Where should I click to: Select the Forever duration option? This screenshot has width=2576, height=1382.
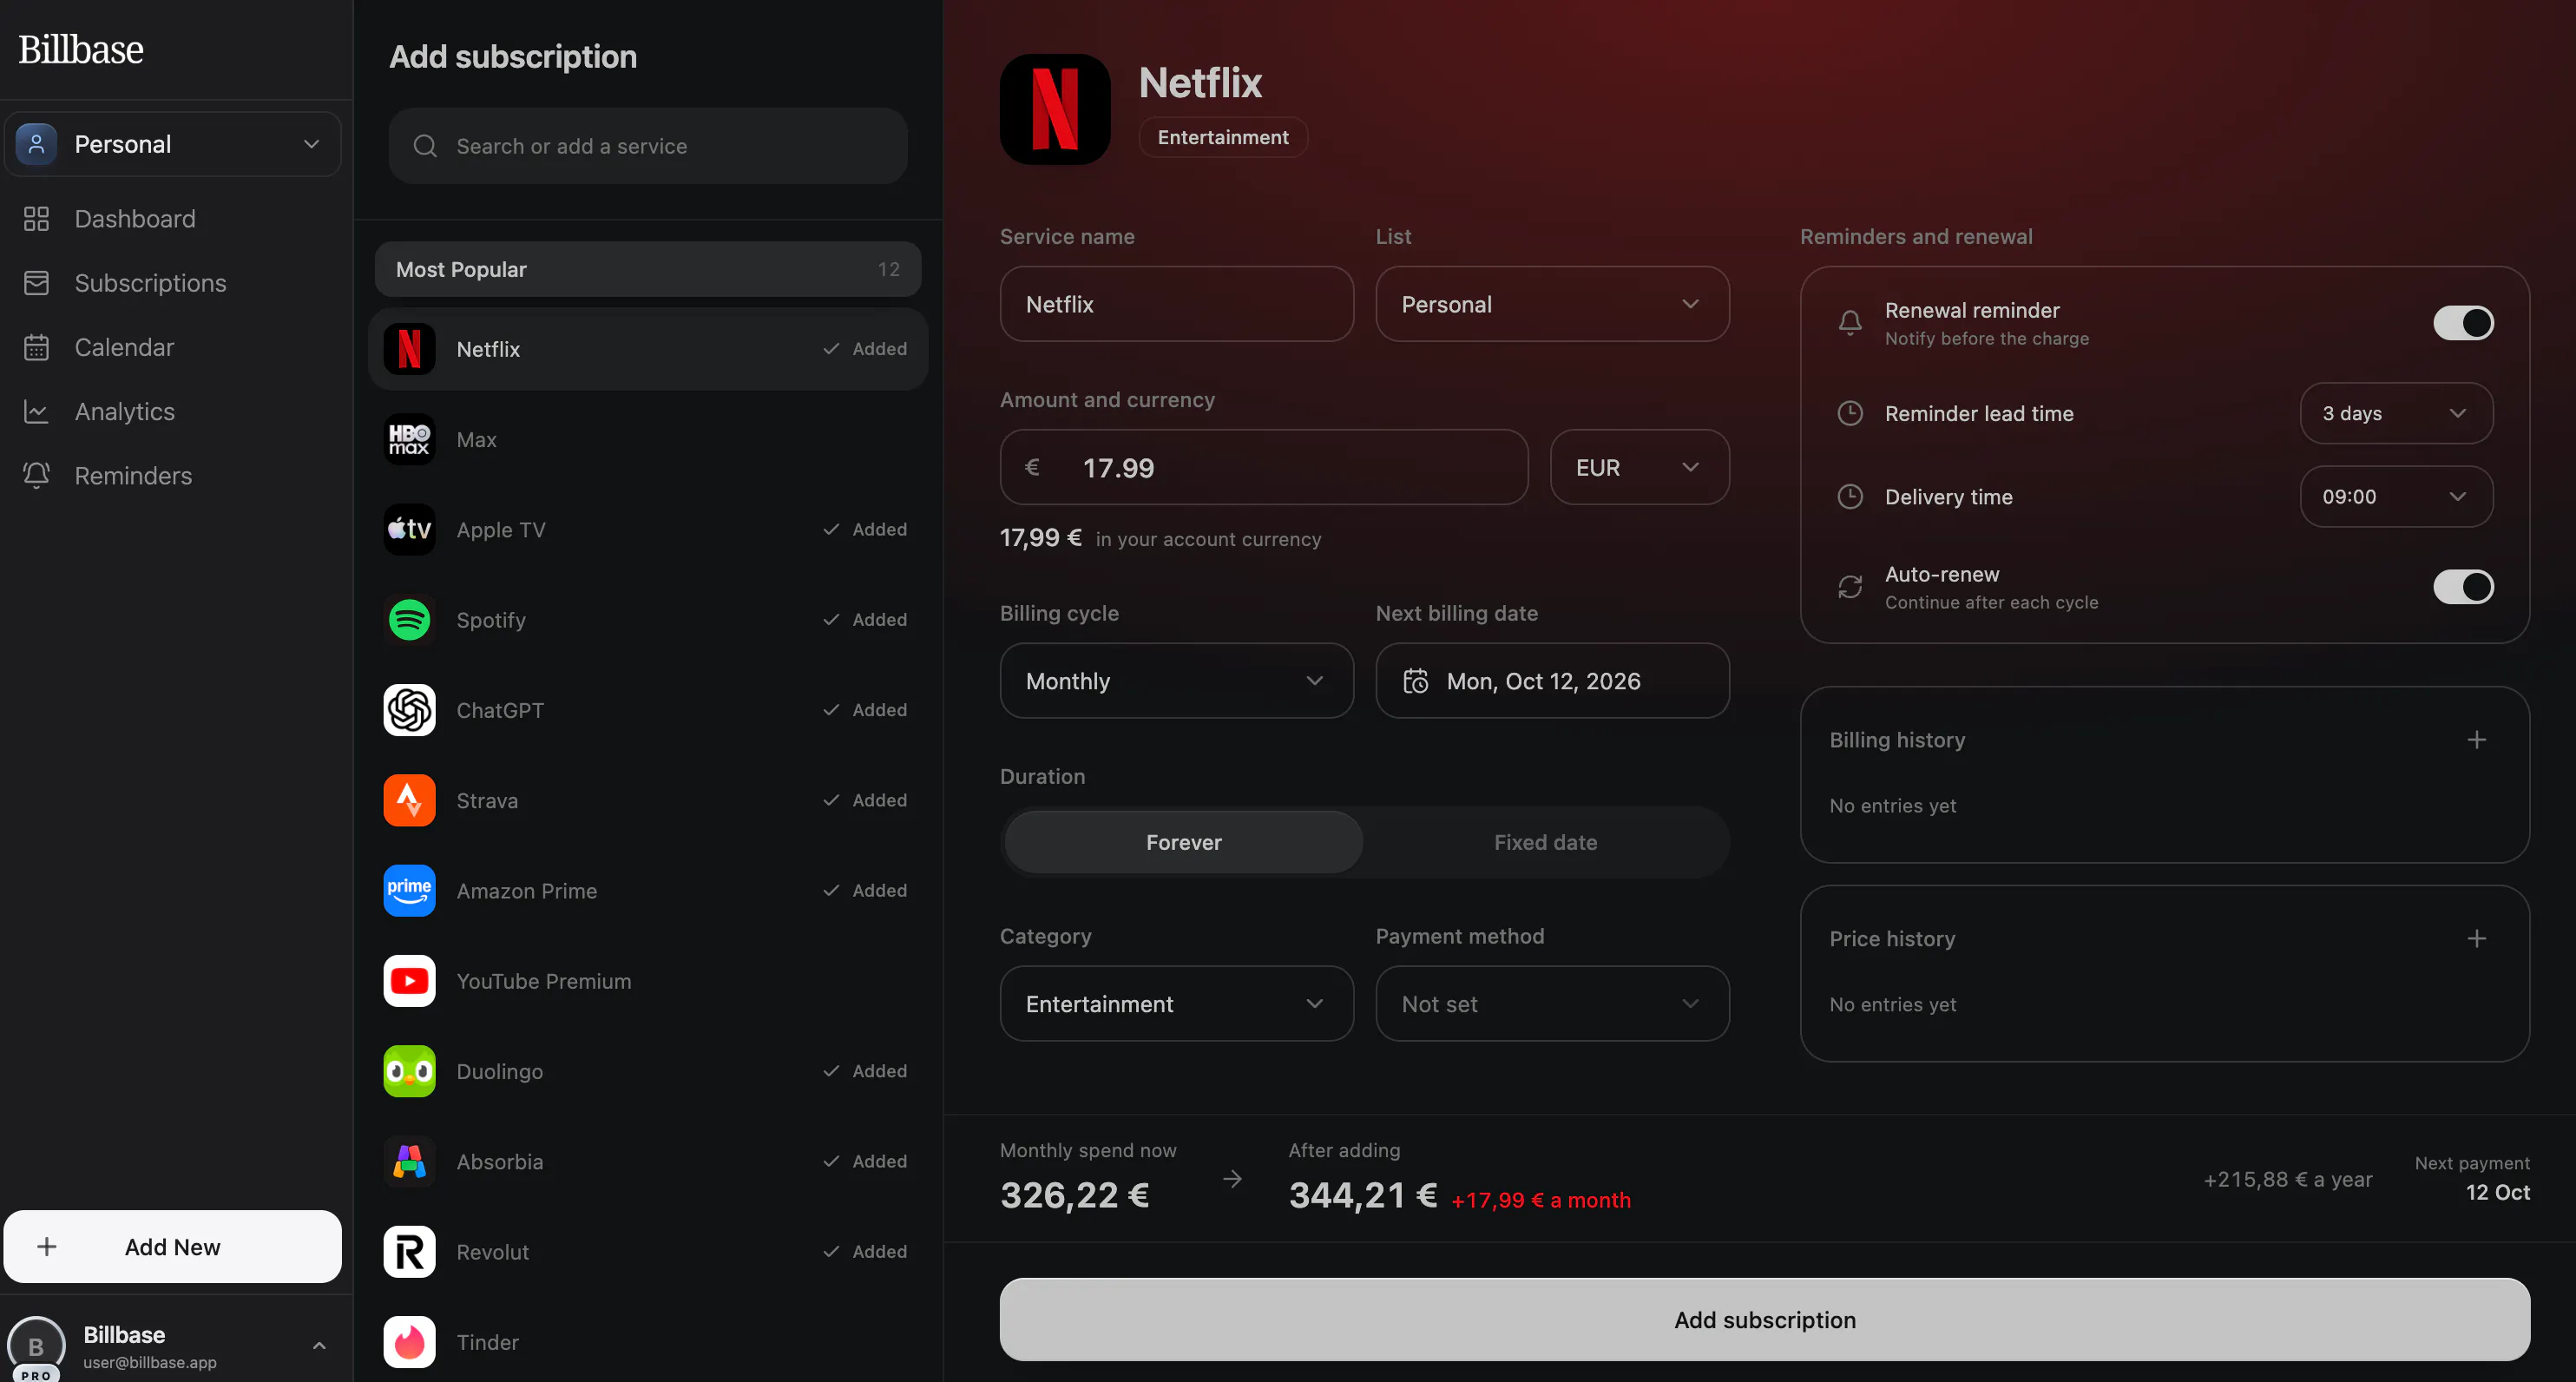tap(1183, 842)
